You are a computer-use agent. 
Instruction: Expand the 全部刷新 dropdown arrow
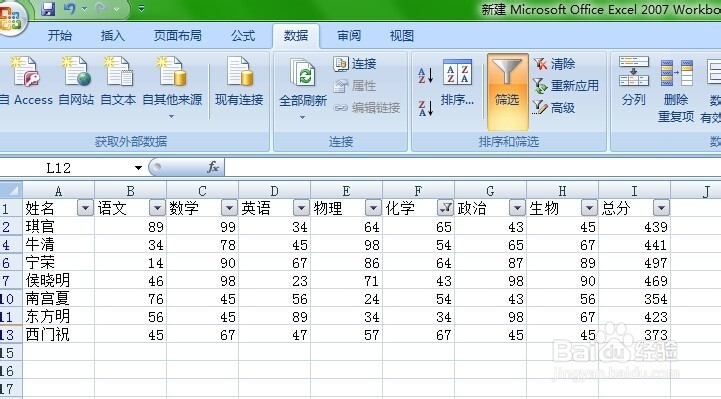coord(303,117)
